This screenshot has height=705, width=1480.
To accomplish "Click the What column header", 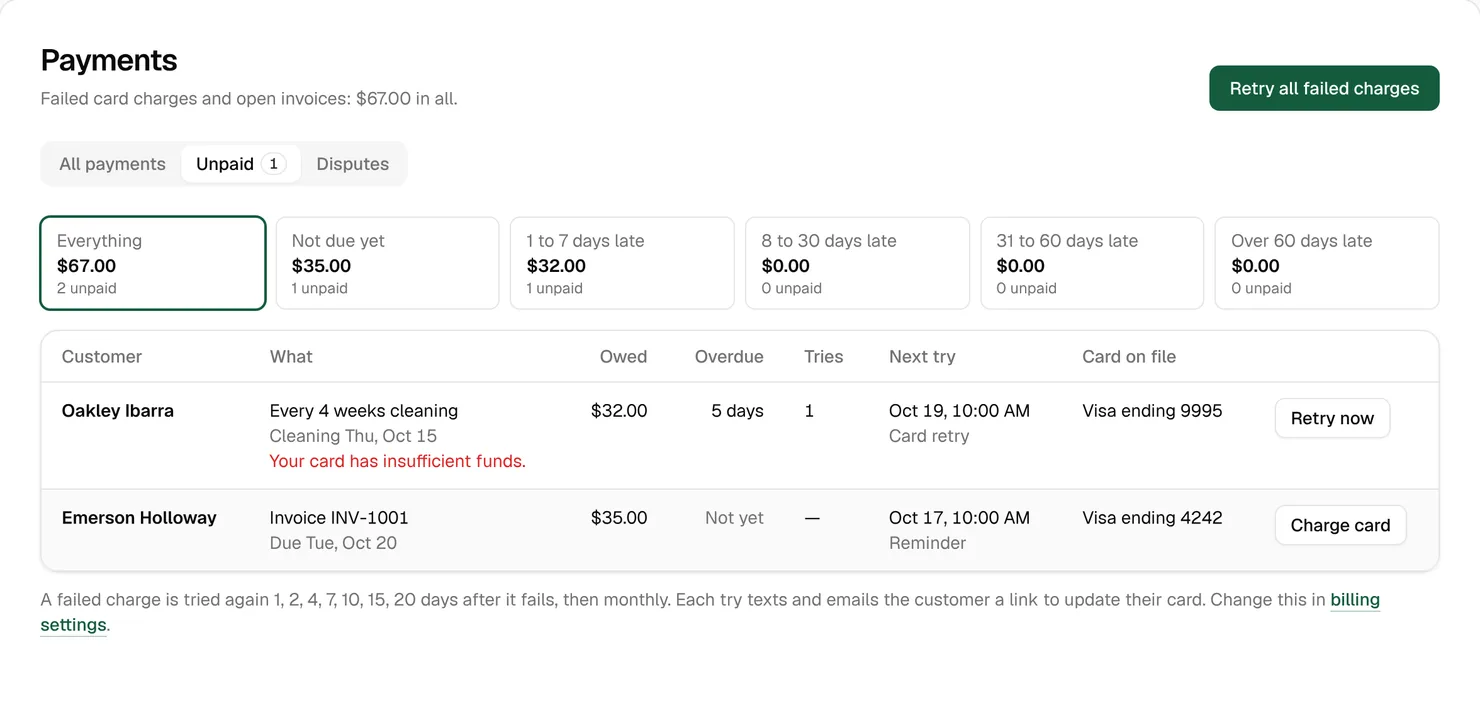I will tap(291, 357).
